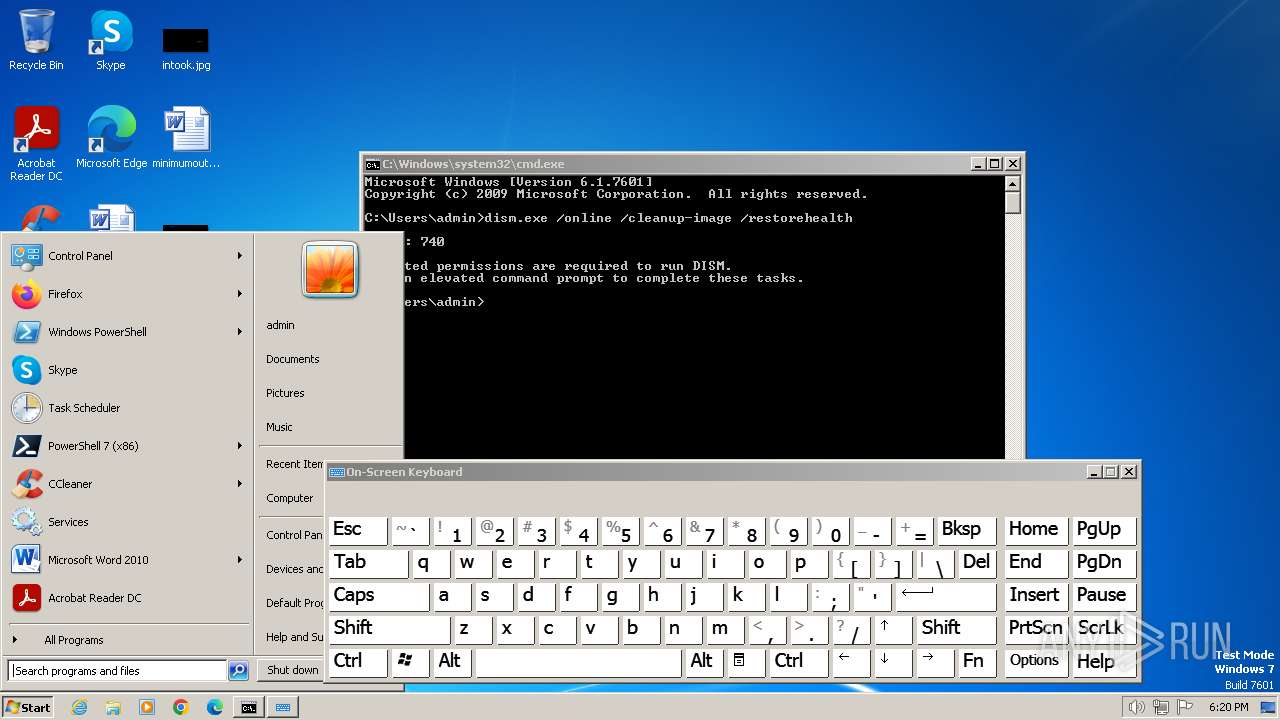Expand CCleaner jump list arrow
This screenshot has height=720, width=1280.
tap(240, 484)
